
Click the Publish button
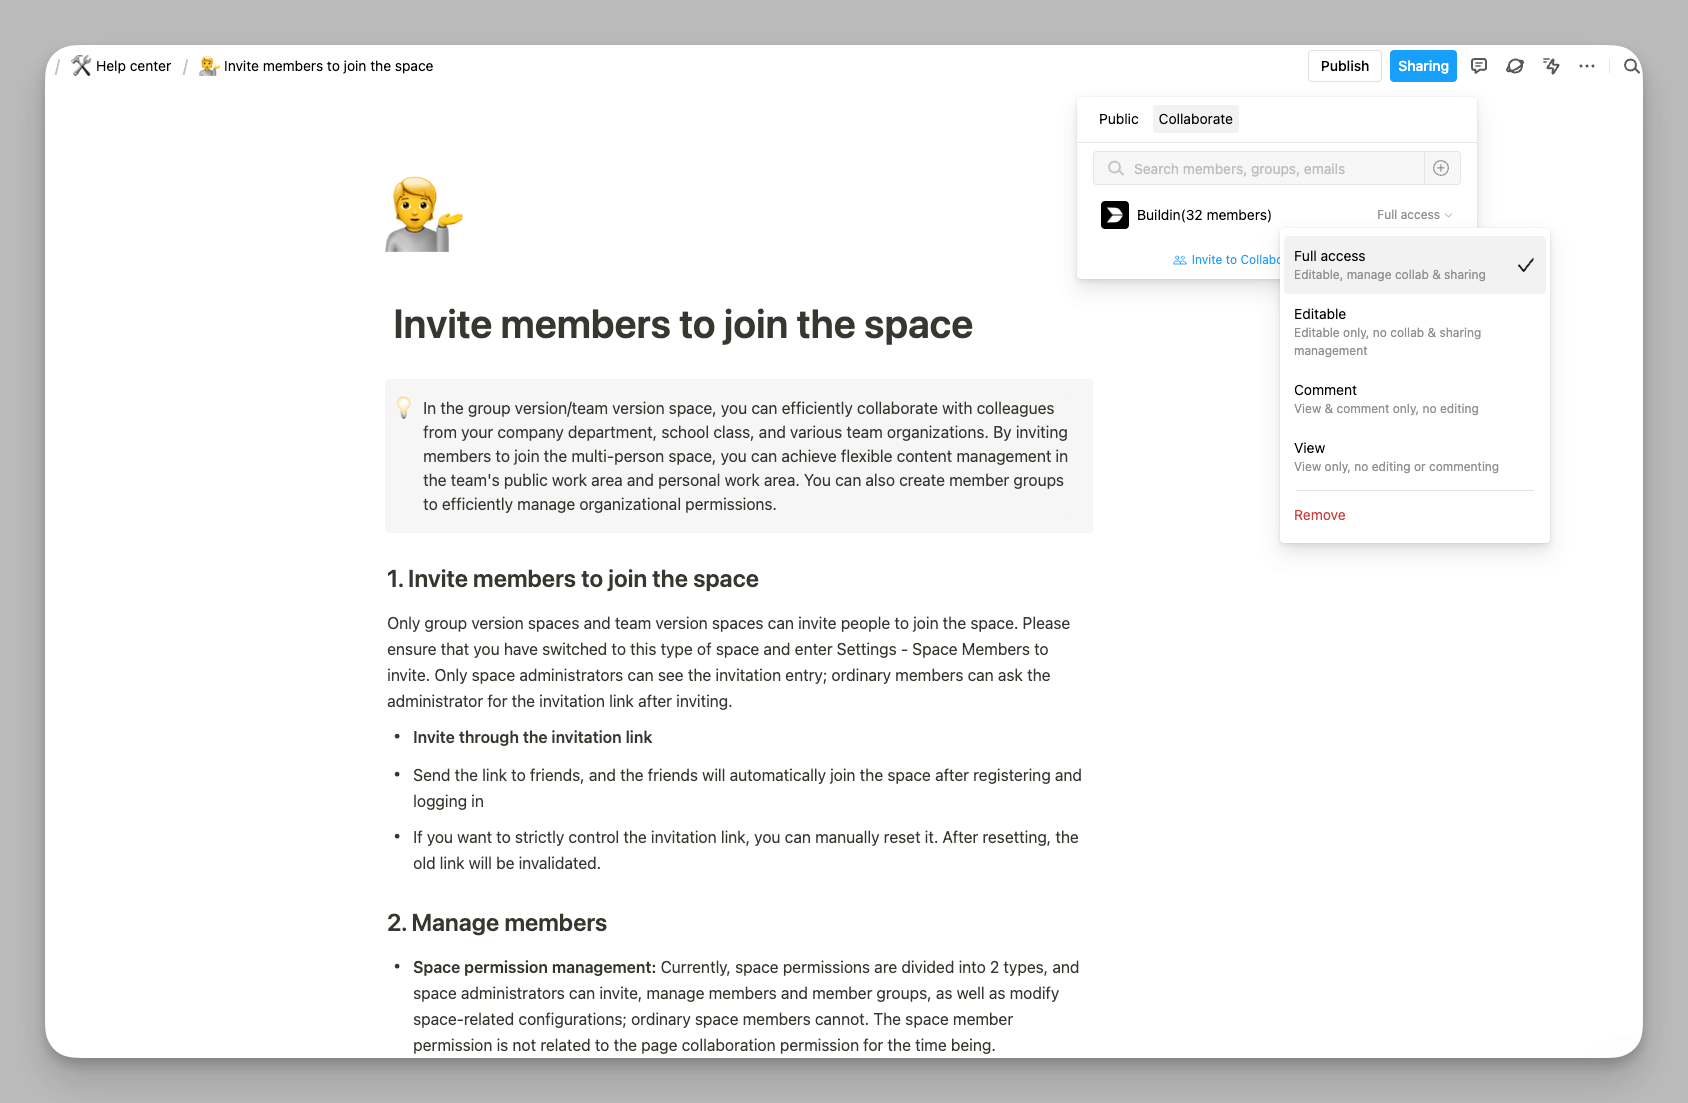click(1344, 65)
